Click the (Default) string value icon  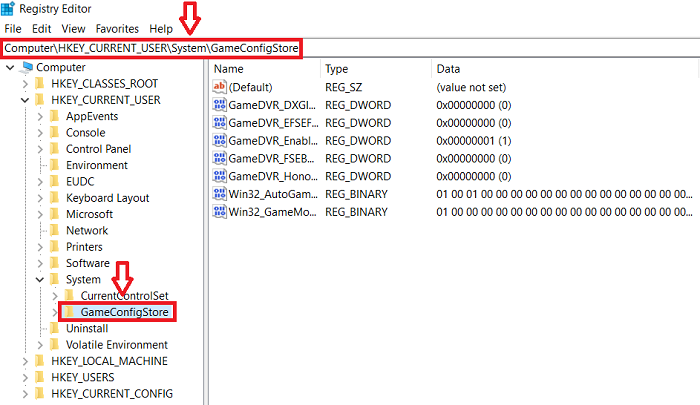219,87
